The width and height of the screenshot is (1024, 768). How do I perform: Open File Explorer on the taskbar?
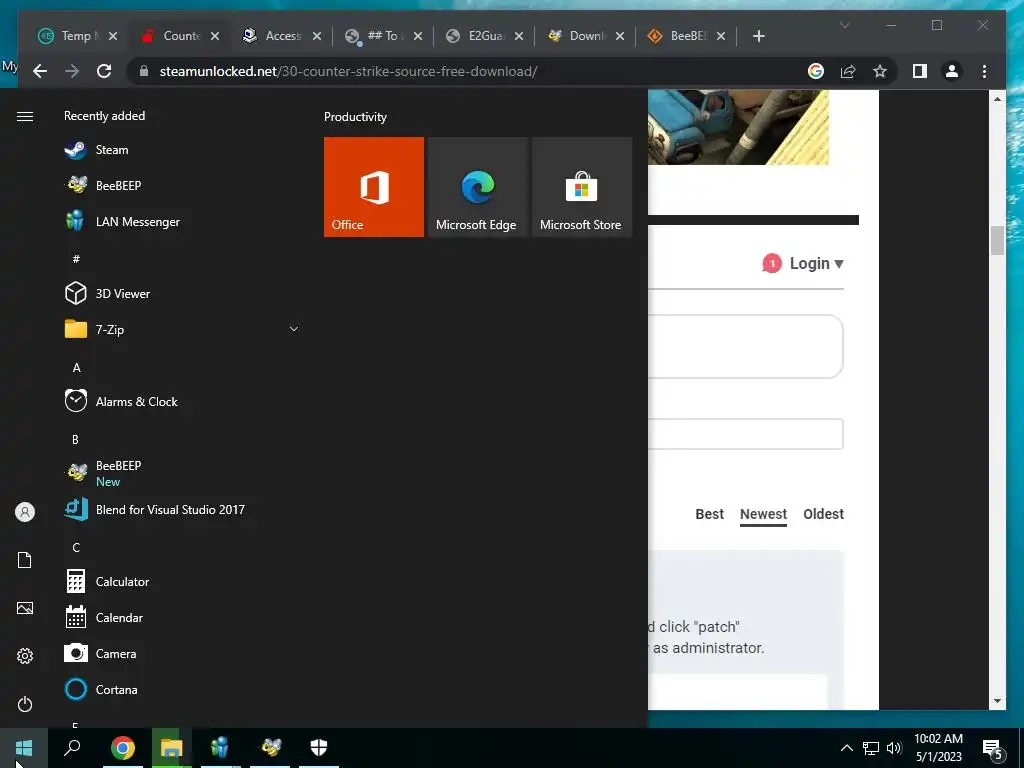click(x=172, y=748)
